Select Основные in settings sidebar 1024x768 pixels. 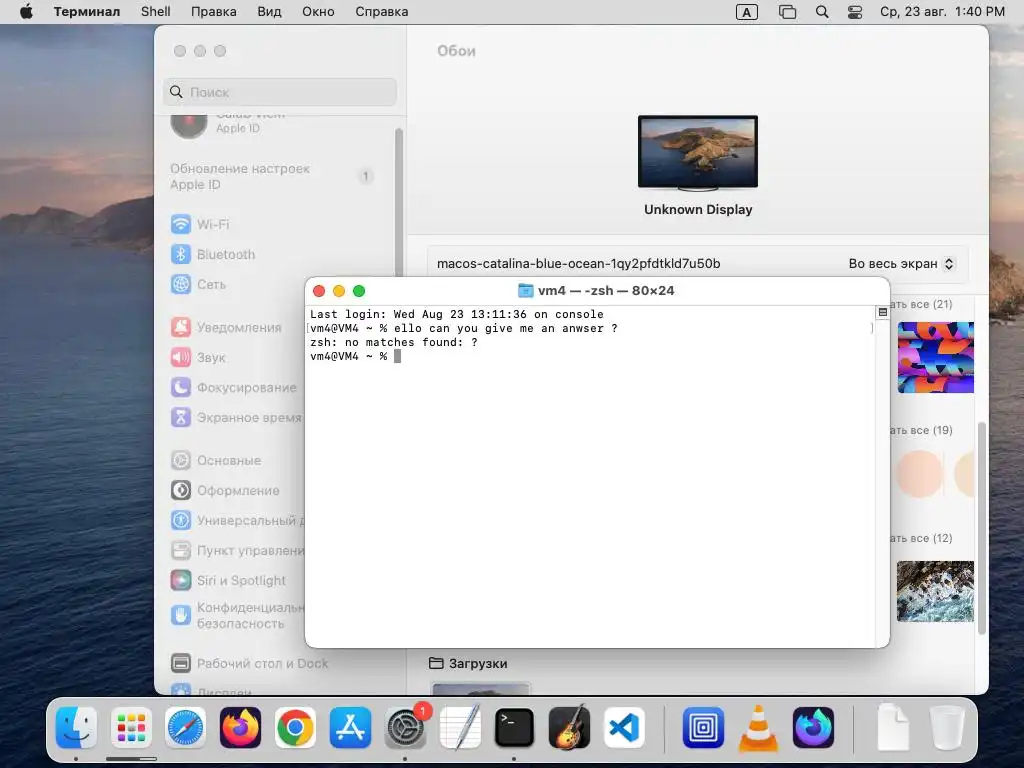[x=216, y=460]
